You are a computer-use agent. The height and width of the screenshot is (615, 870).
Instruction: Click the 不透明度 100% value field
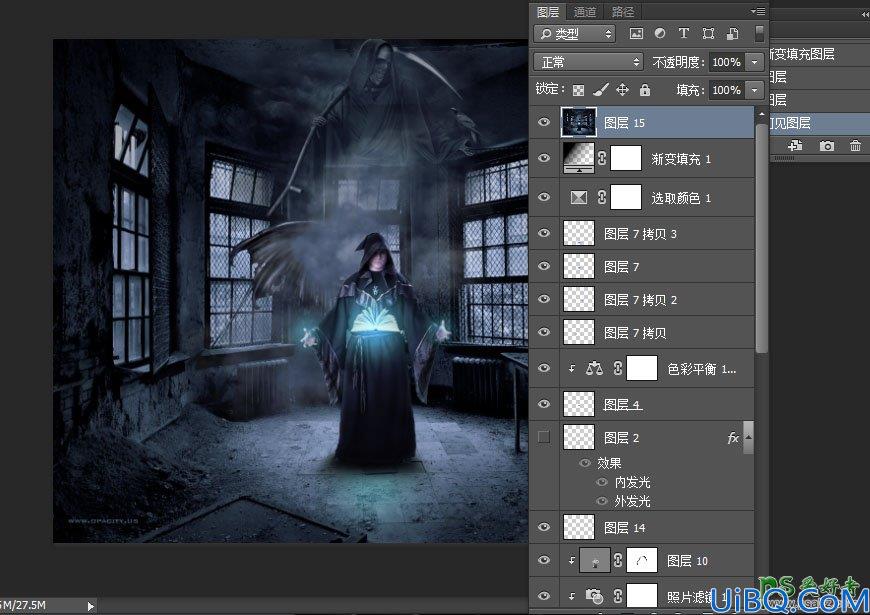pos(727,62)
